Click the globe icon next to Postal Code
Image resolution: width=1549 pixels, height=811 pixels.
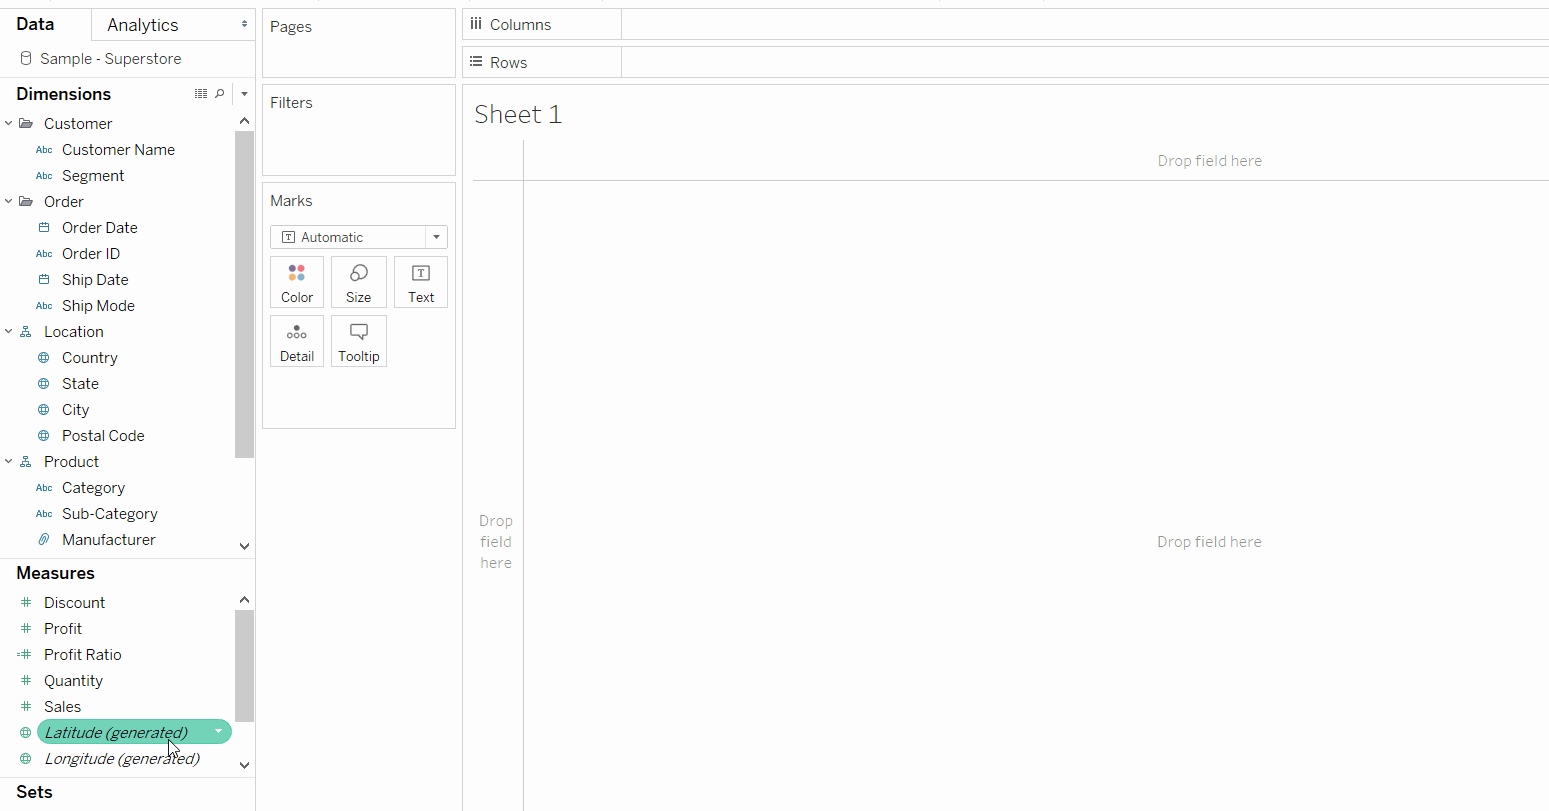coord(43,436)
